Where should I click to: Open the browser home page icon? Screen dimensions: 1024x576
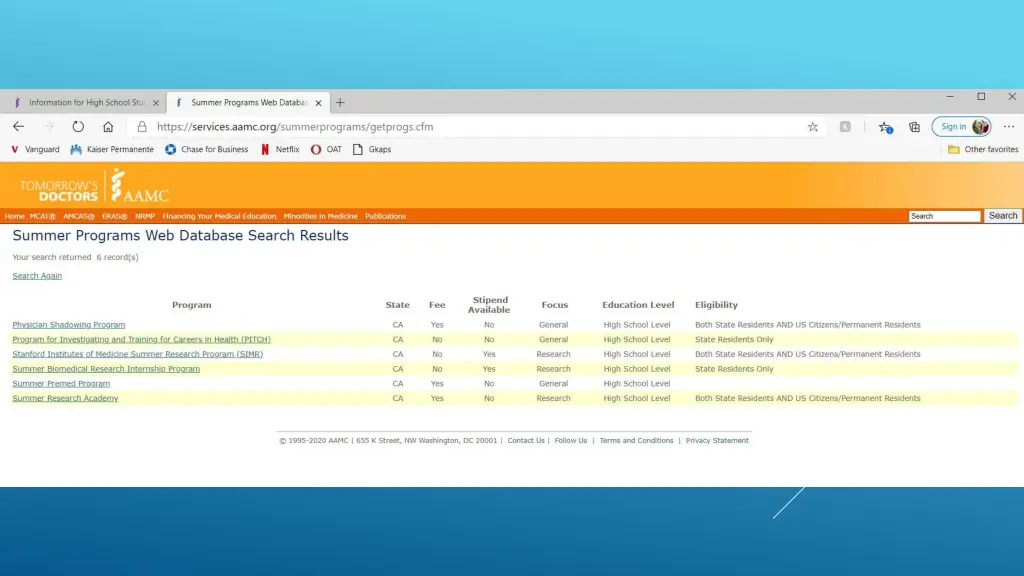[x=108, y=127]
